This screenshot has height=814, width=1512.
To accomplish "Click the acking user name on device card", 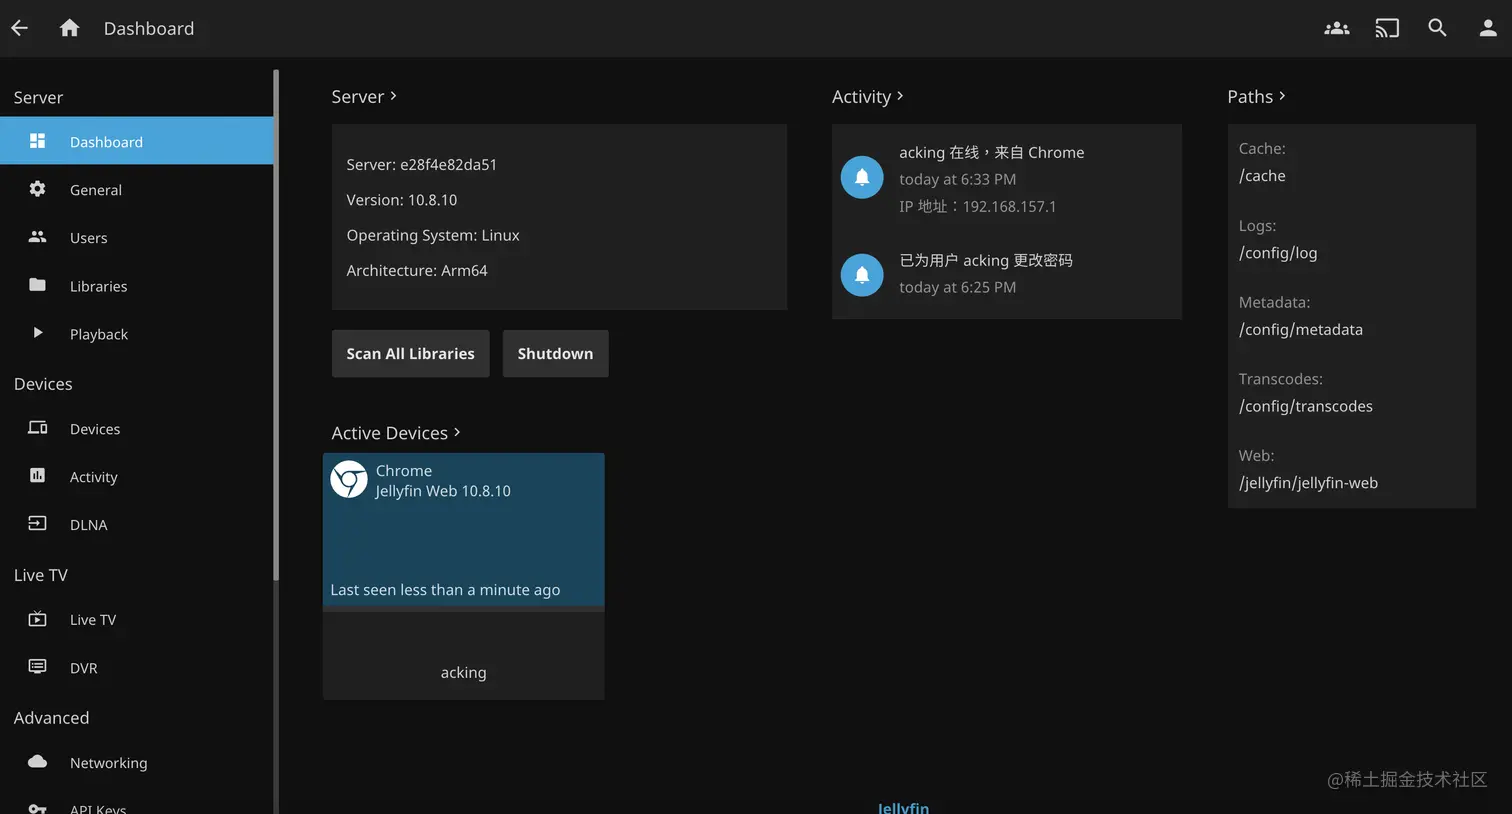I will point(463,672).
